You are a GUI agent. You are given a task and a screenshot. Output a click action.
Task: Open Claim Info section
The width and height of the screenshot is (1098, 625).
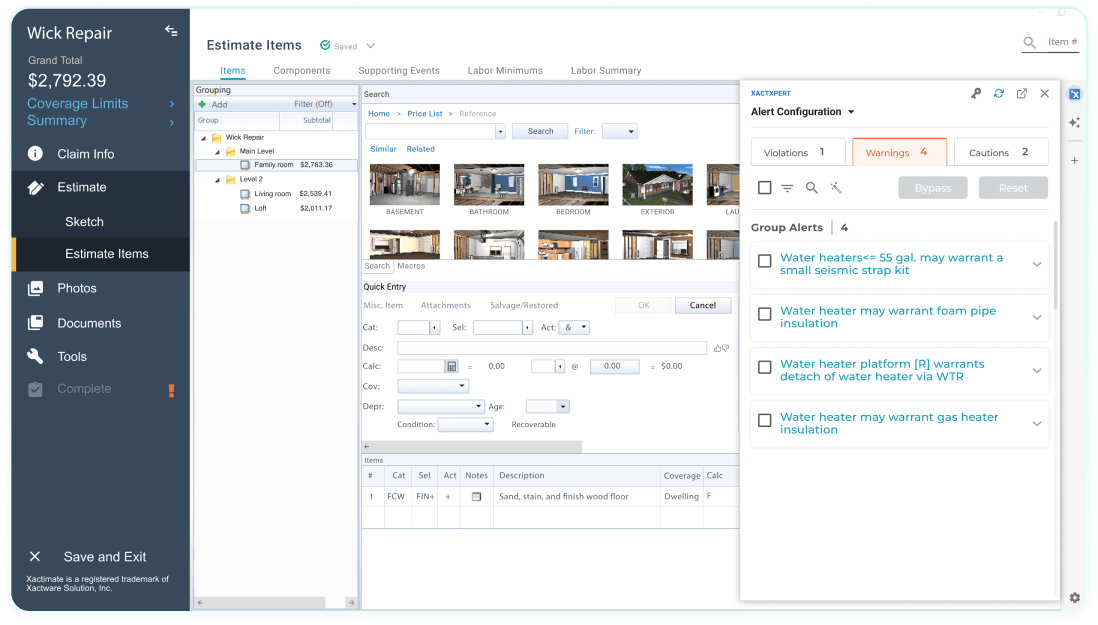(x=85, y=154)
